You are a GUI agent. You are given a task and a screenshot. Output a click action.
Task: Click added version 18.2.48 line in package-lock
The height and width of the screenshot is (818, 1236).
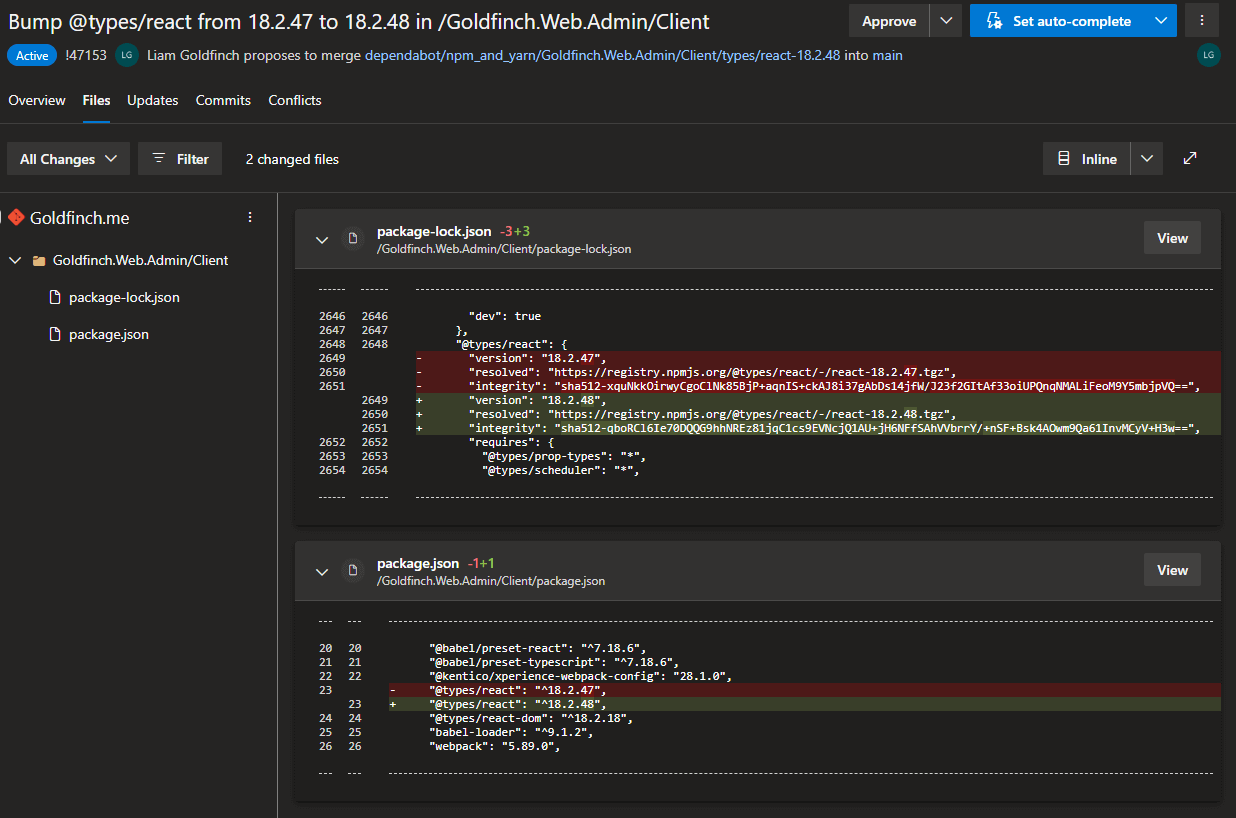(x=818, y=400)
